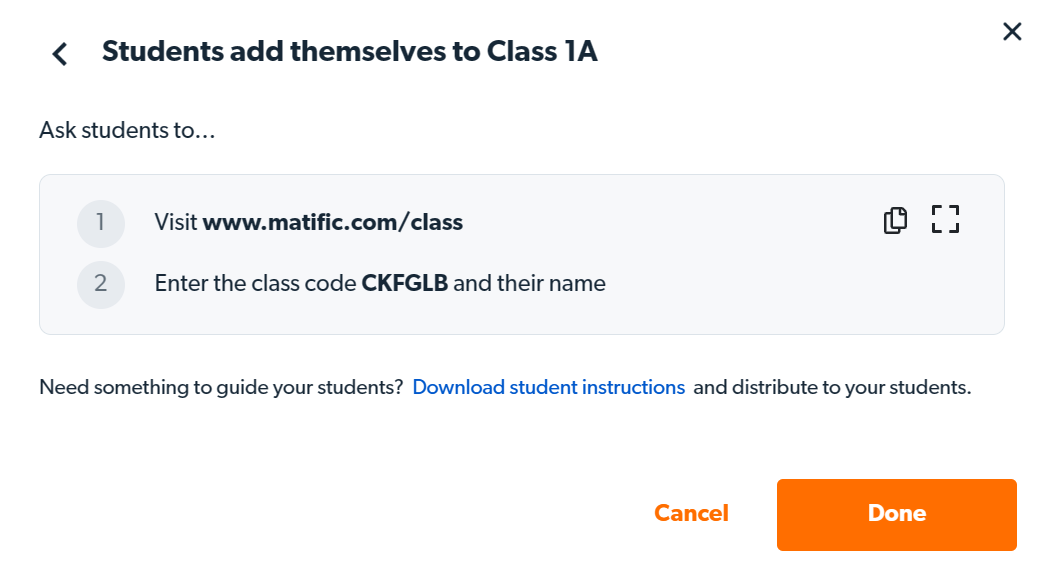Click the 'Ask students to…' label
Screen dimensions: 1044x566
127,130
